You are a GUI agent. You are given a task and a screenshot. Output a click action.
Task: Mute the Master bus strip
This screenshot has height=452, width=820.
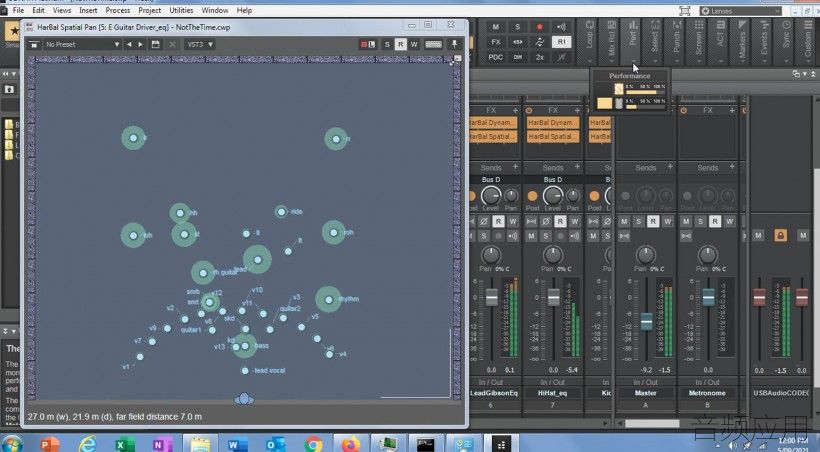tap(624, 222)
